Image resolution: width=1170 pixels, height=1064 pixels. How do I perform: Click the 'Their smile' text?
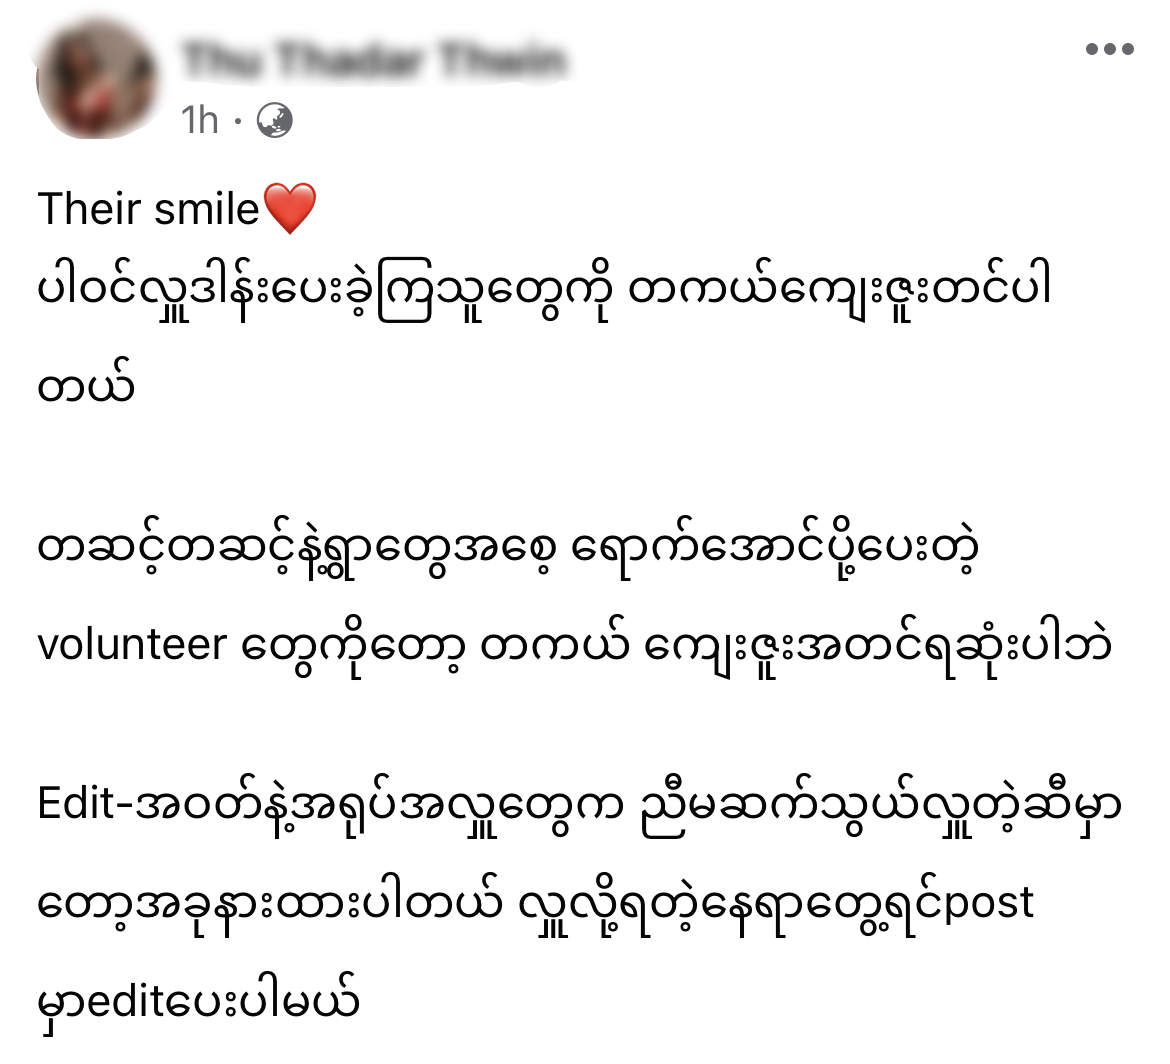click(148, 208)
